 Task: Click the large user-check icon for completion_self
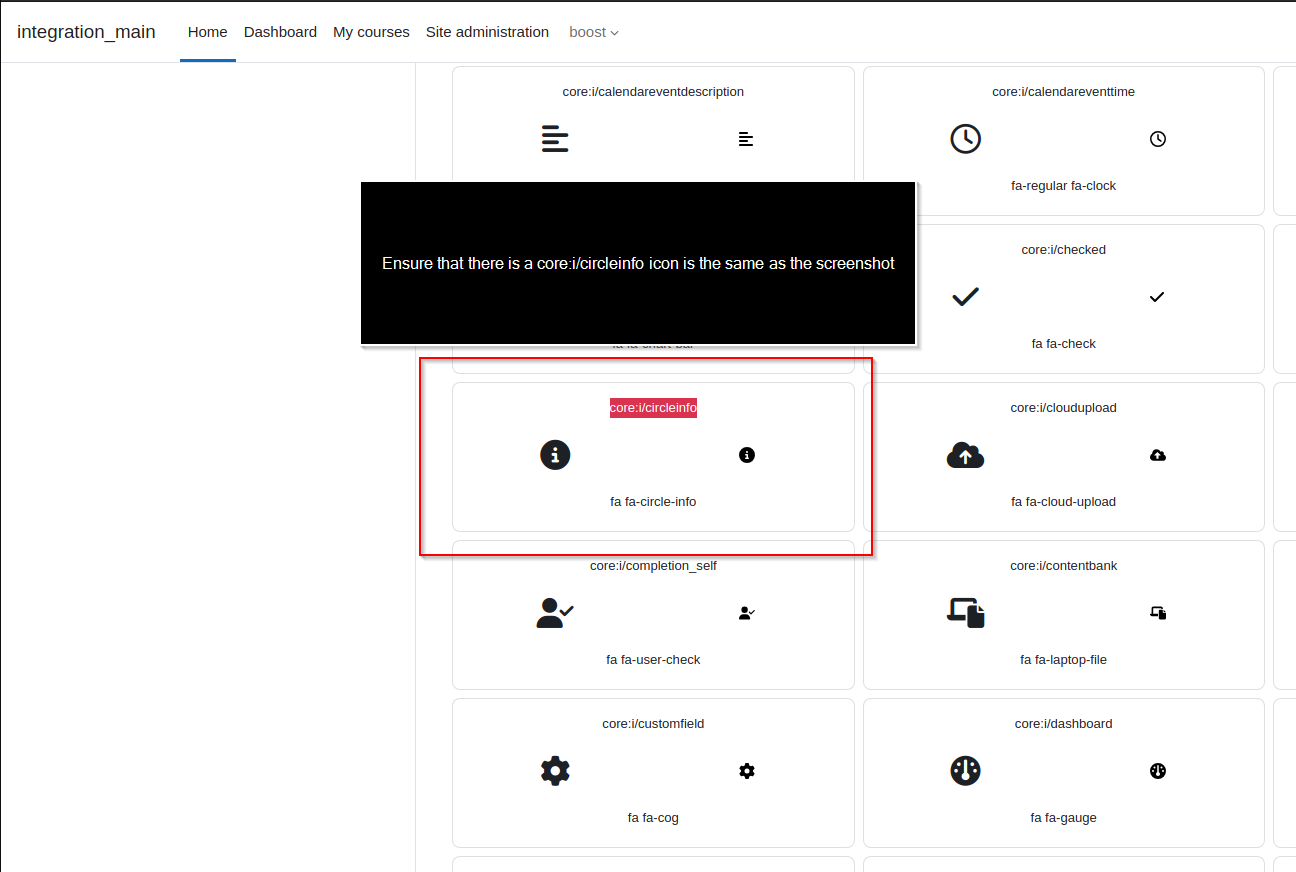coord(555,612)
